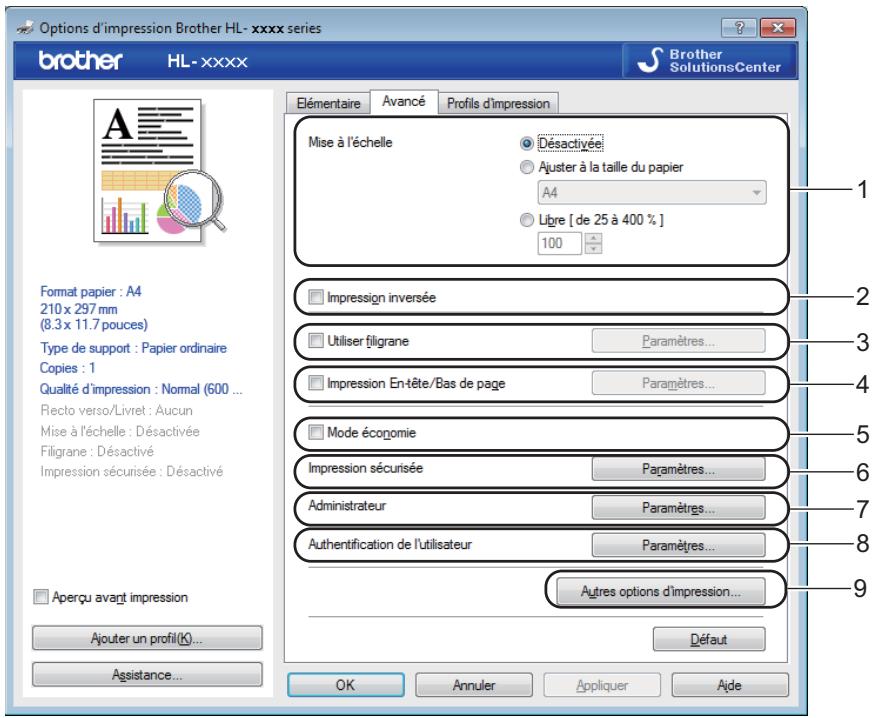Check Aperçu avant impression

click(41, 597)
